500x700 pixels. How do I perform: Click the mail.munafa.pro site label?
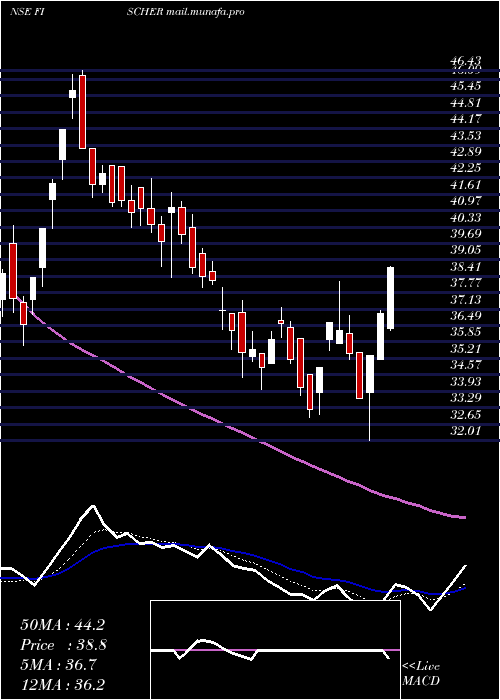205,12
